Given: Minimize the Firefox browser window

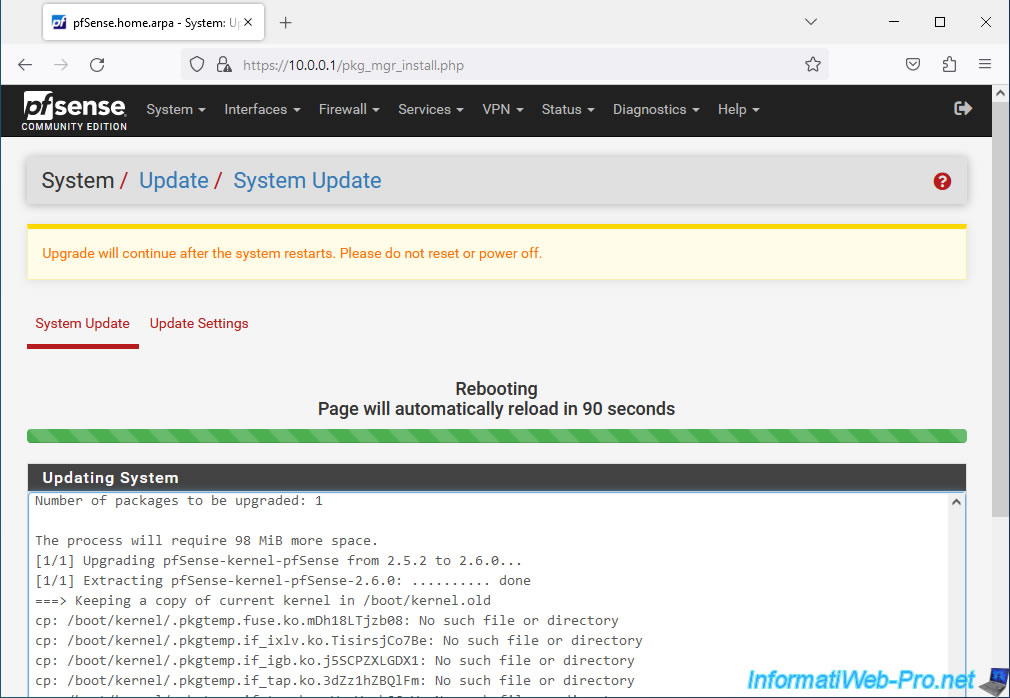Looking at the screenshot, I should (x=893, y=22).
